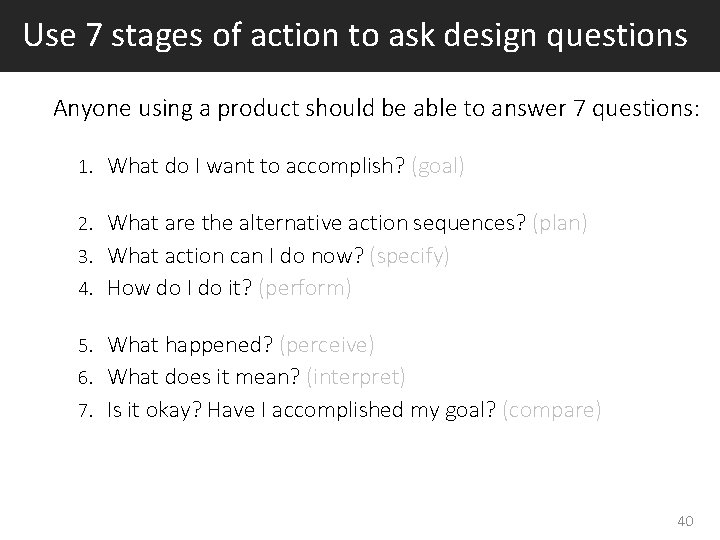This screenshot has height=540, width=720.
Task: Click the slide title about 7 stages
Action: pos(355,36)
